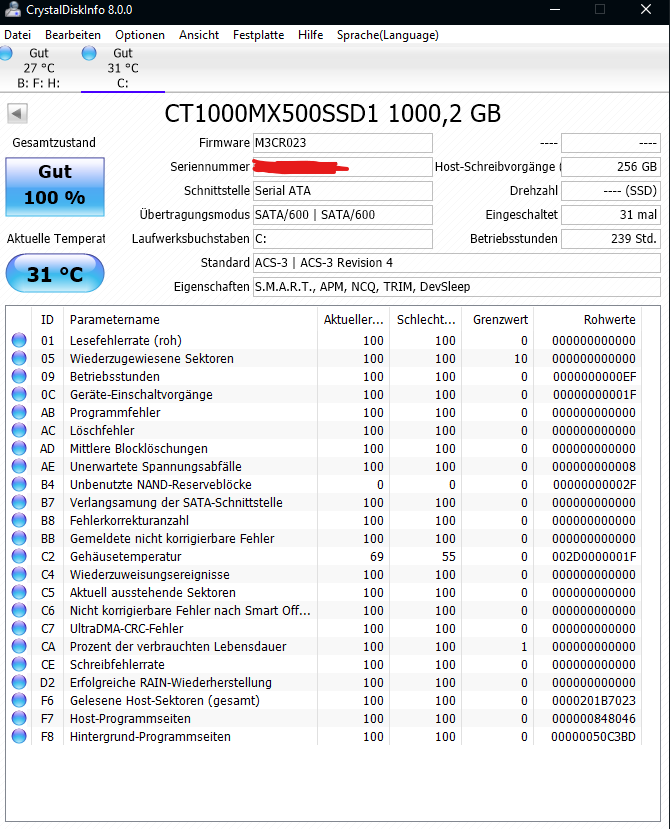Click the Schlecht... column header
The width and height of the screenshot is (670, 829).
point(426,319)
